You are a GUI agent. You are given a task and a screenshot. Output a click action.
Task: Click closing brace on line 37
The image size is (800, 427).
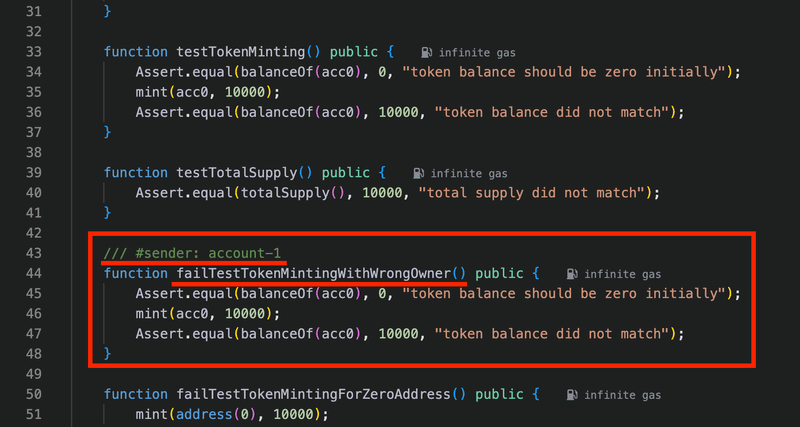click(x=107, y=132)
